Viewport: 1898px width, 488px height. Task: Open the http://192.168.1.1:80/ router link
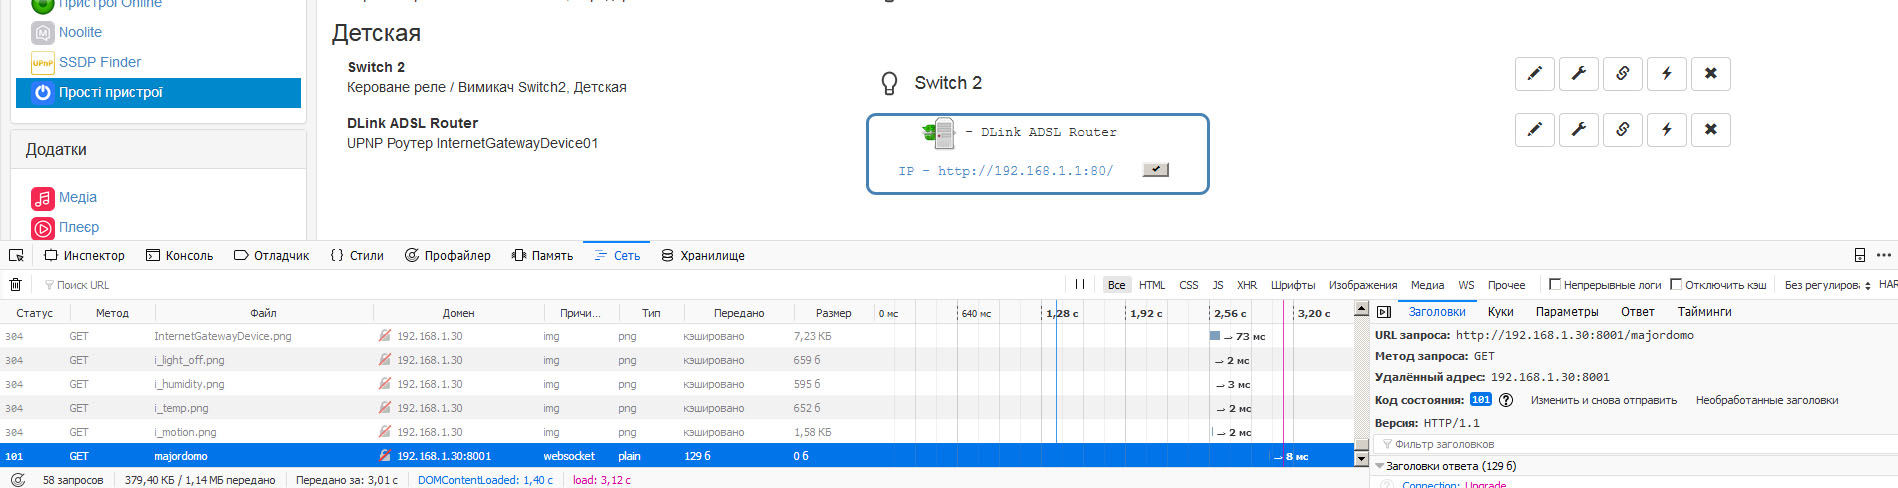1025,171
